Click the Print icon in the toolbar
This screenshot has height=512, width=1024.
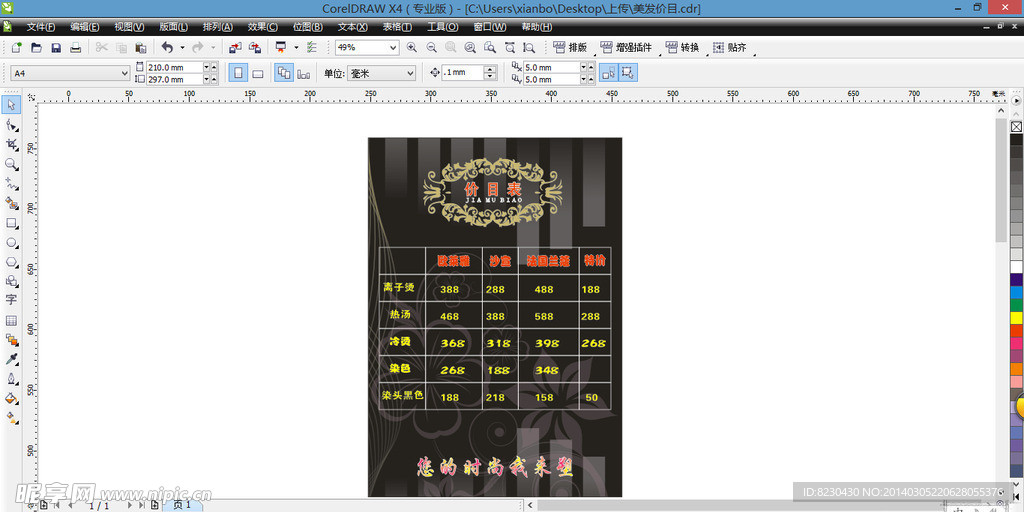coord(75,48)
